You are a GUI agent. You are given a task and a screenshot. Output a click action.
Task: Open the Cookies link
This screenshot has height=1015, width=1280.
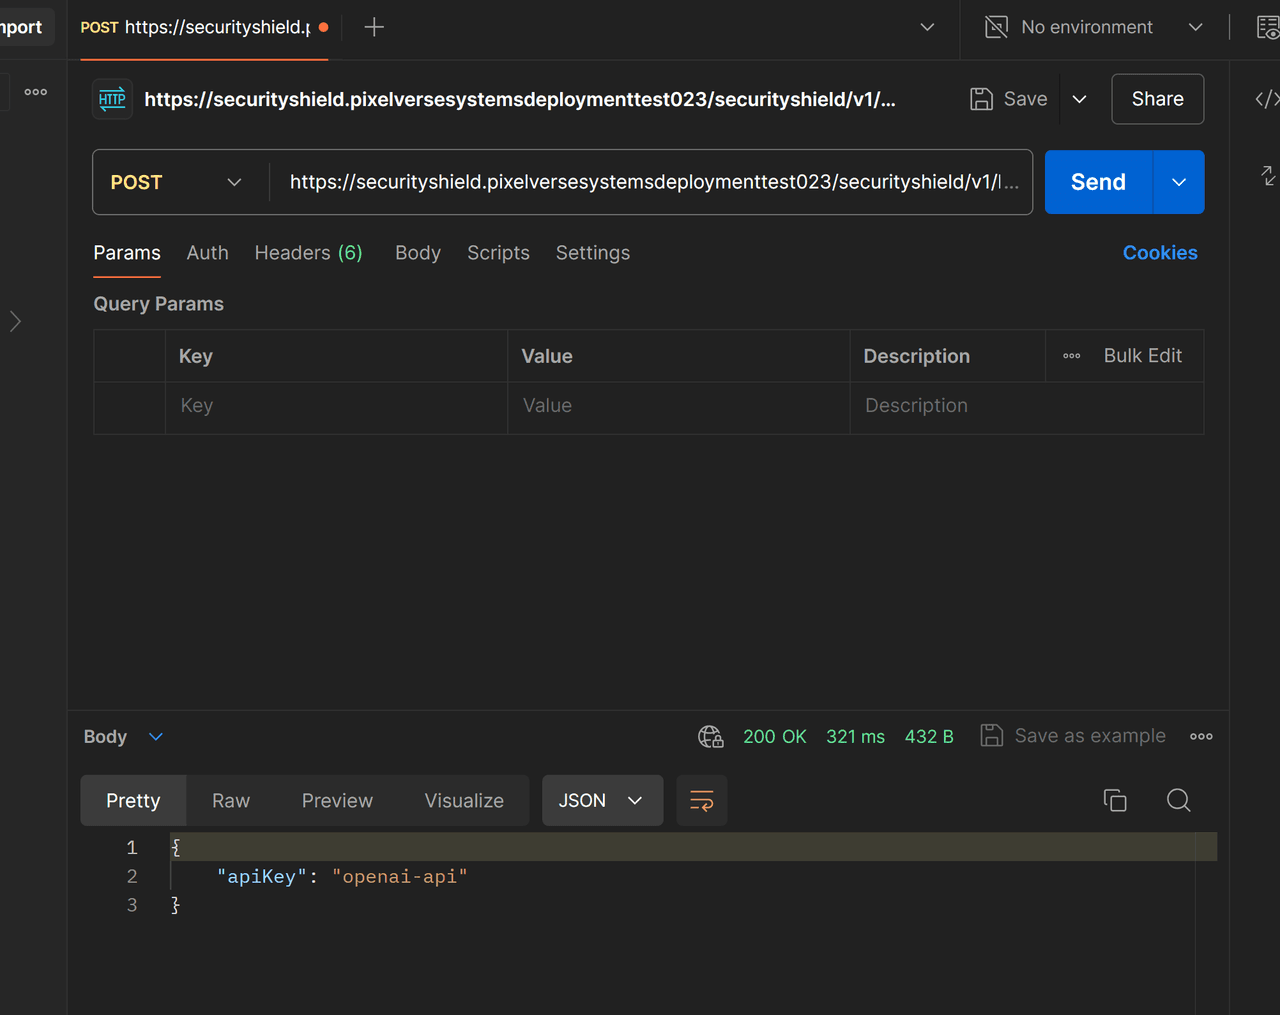[x=1159, y=253]
